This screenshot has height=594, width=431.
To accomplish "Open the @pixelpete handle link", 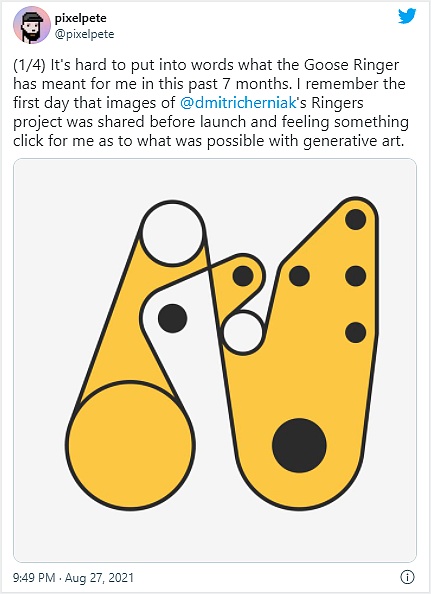I will pyautogui.click(x=84, y=34).
